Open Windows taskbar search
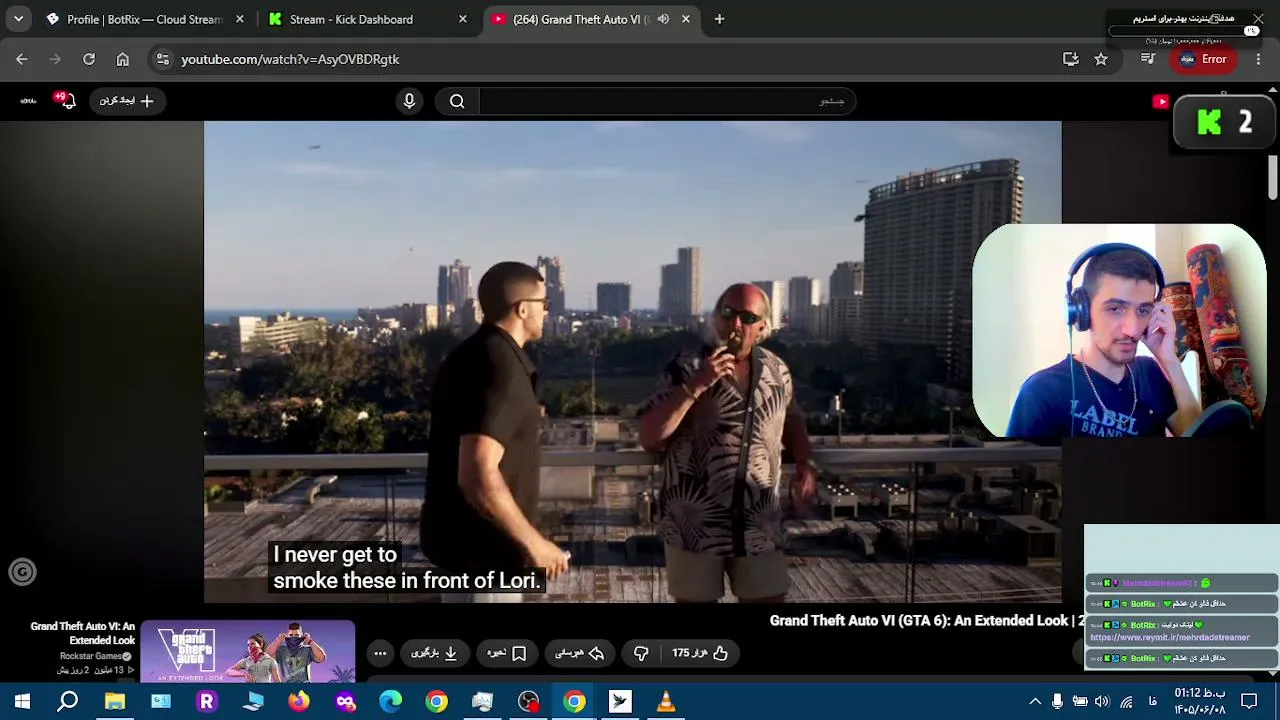 (x=68, y=702)
